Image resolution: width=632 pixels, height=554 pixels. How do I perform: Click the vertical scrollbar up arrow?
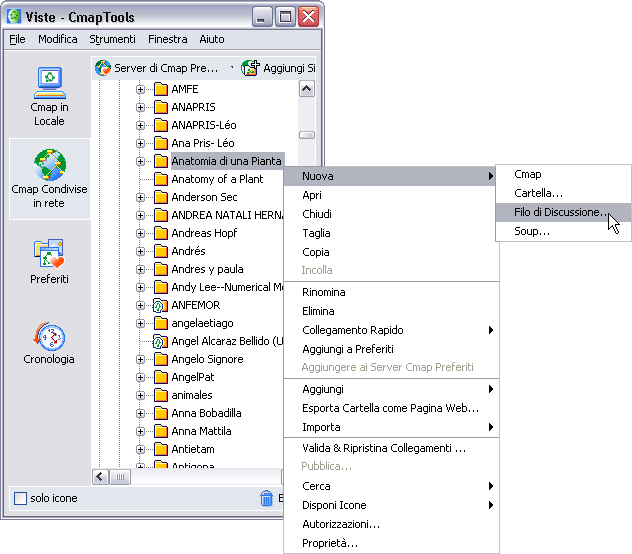click(307, 89)
